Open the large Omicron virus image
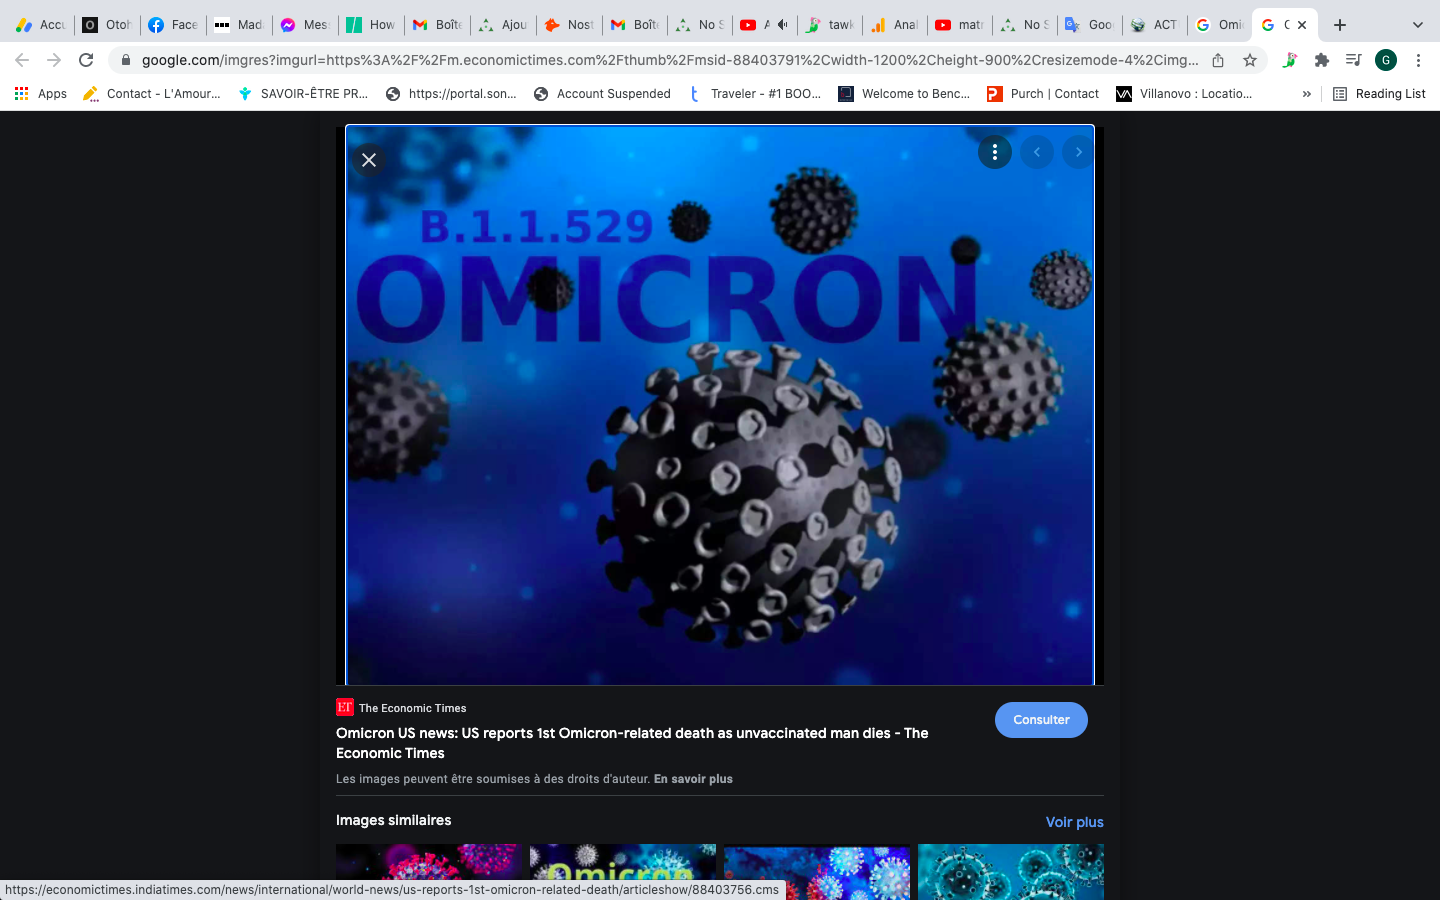 pos(720,405)
